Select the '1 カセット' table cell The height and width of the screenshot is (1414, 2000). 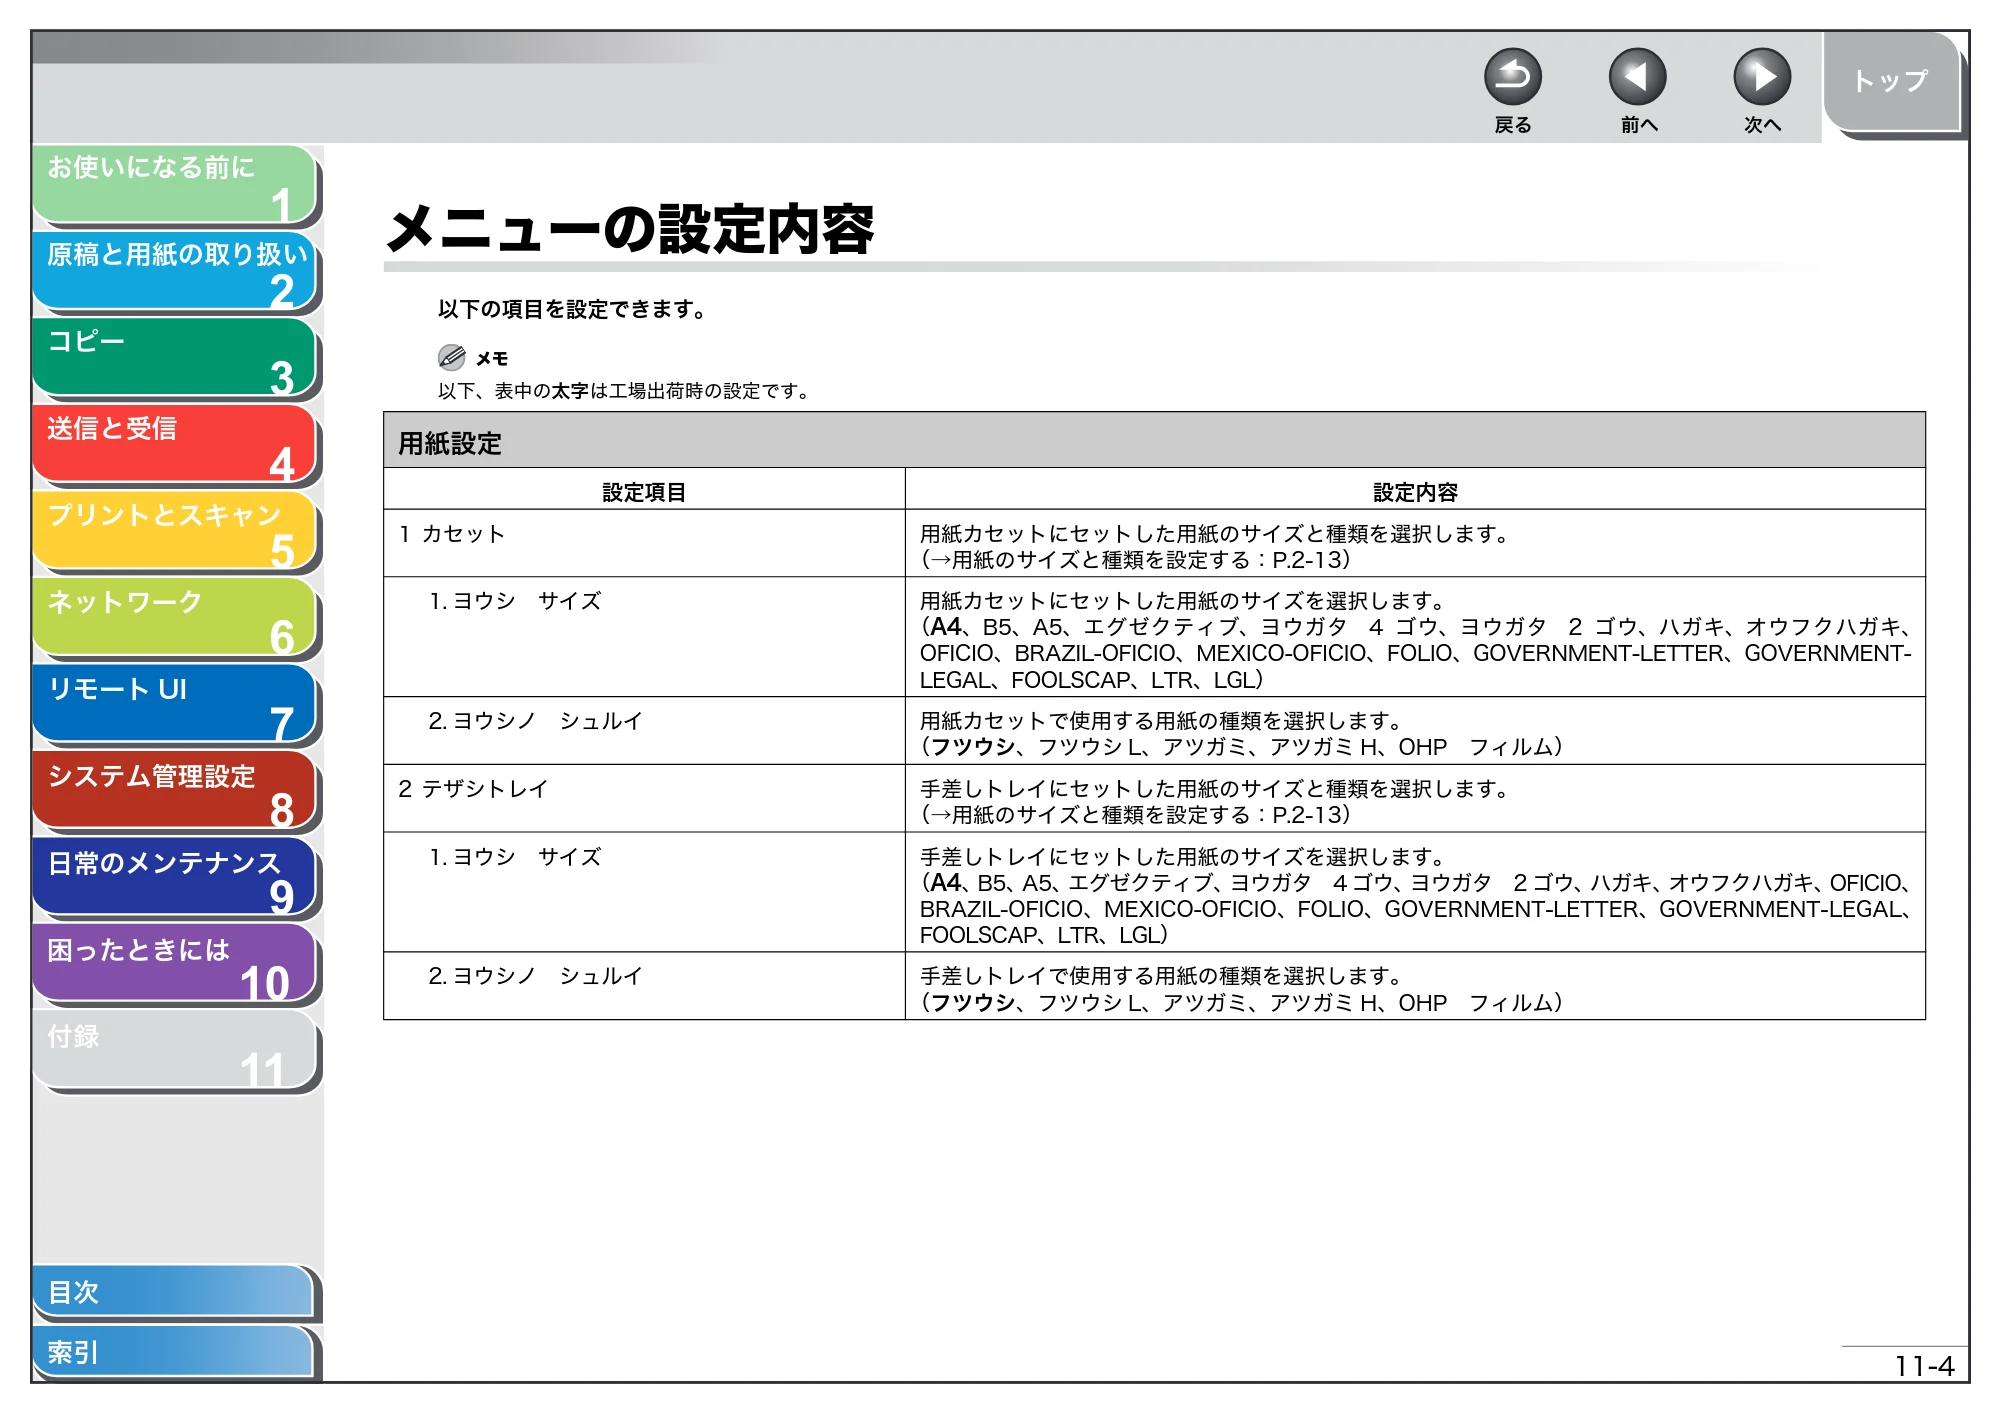644,543
